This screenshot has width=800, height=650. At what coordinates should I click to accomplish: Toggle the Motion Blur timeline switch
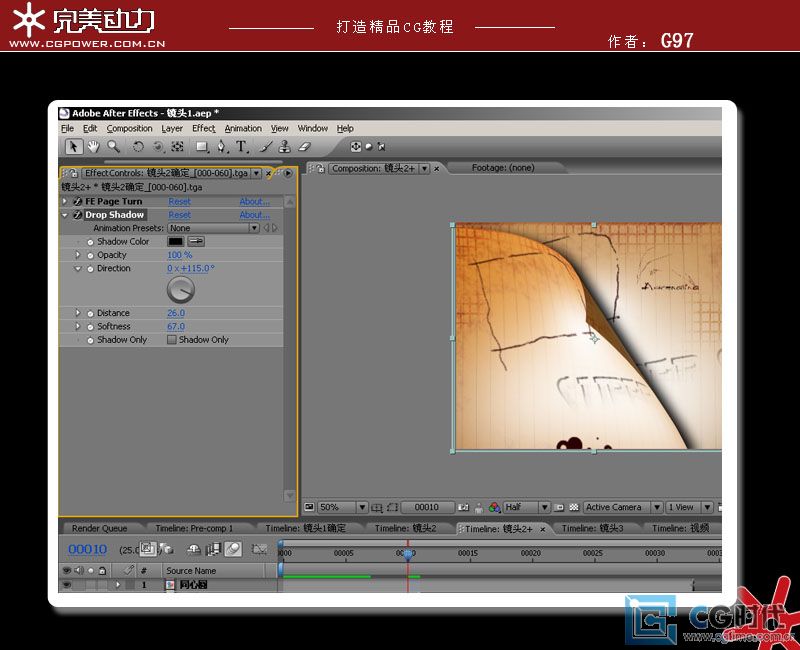tap(233, 549)
